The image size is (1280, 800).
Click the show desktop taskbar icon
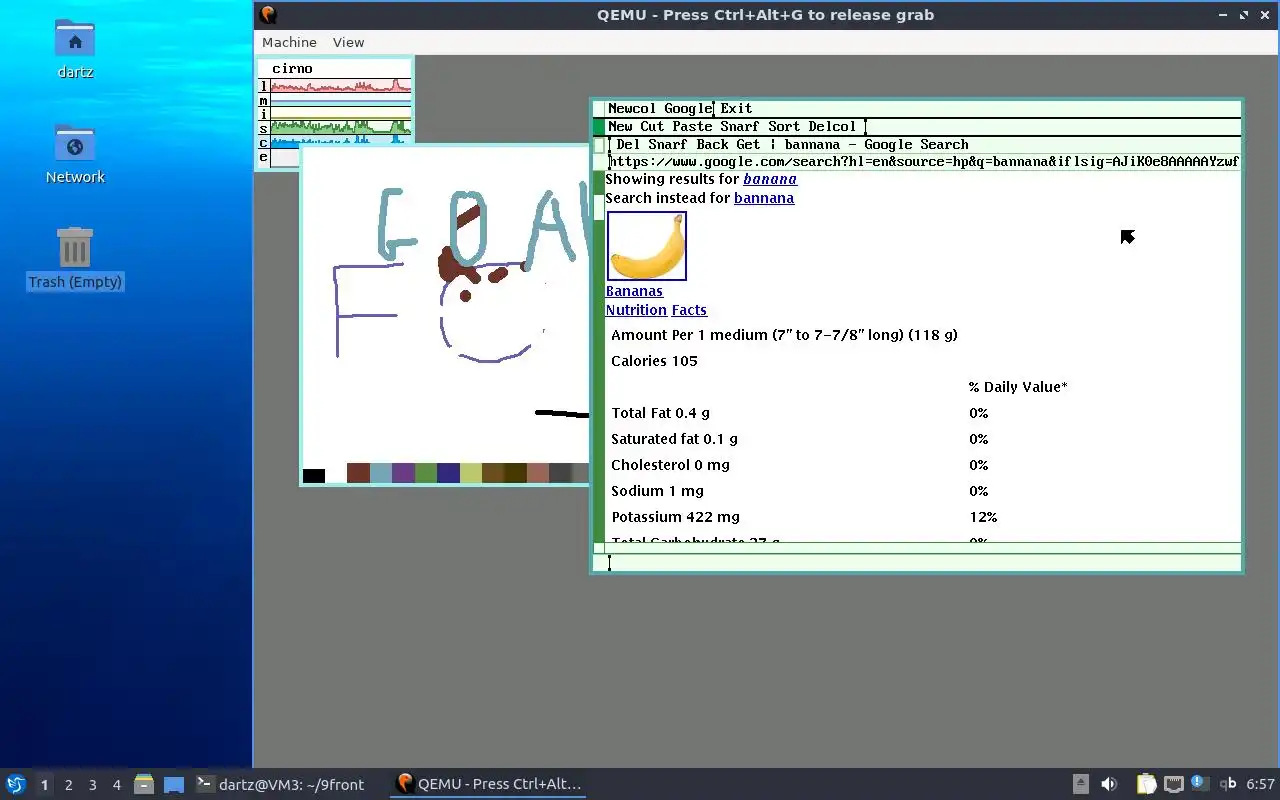click(174, 785)
